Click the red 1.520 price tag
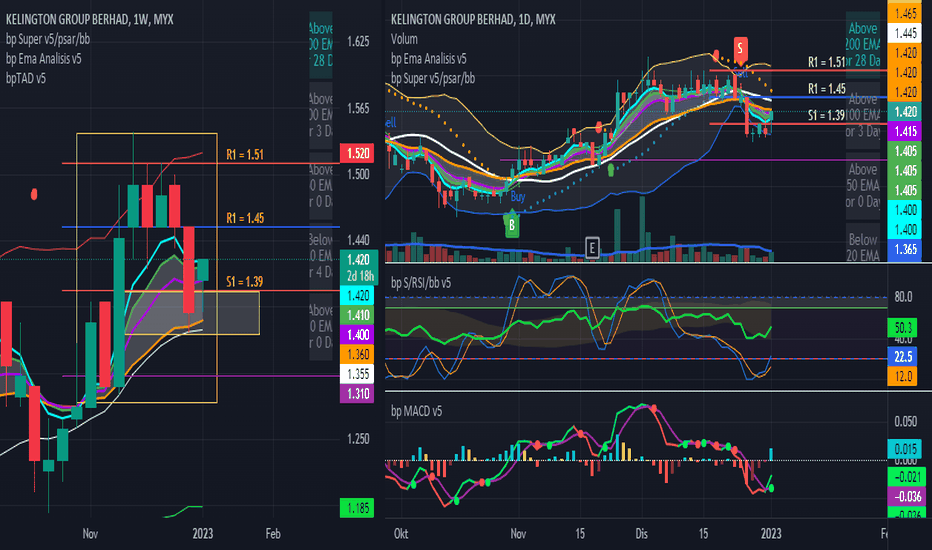932x550 pixels. (357, 153)
